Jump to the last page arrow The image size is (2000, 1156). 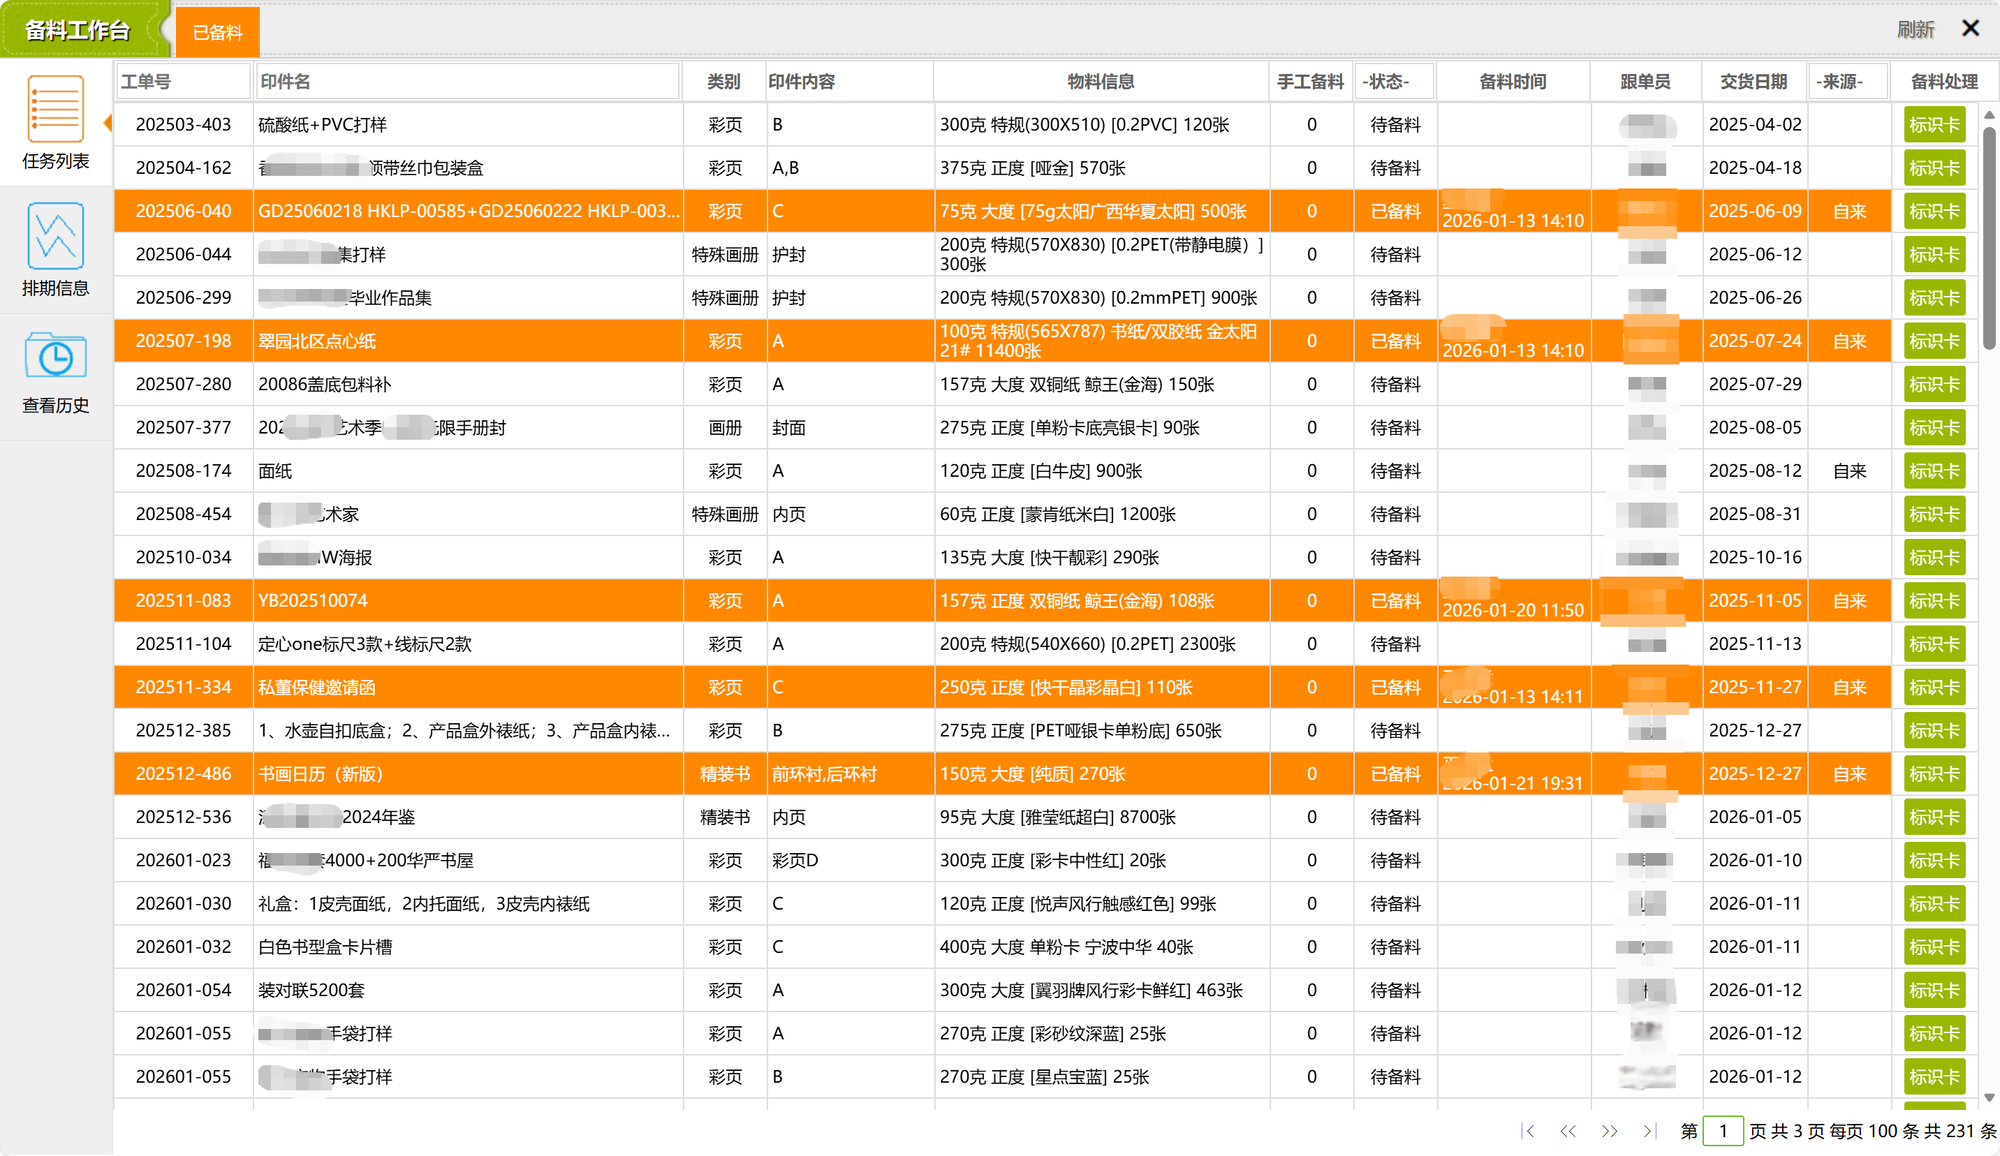(1649, 1131)
